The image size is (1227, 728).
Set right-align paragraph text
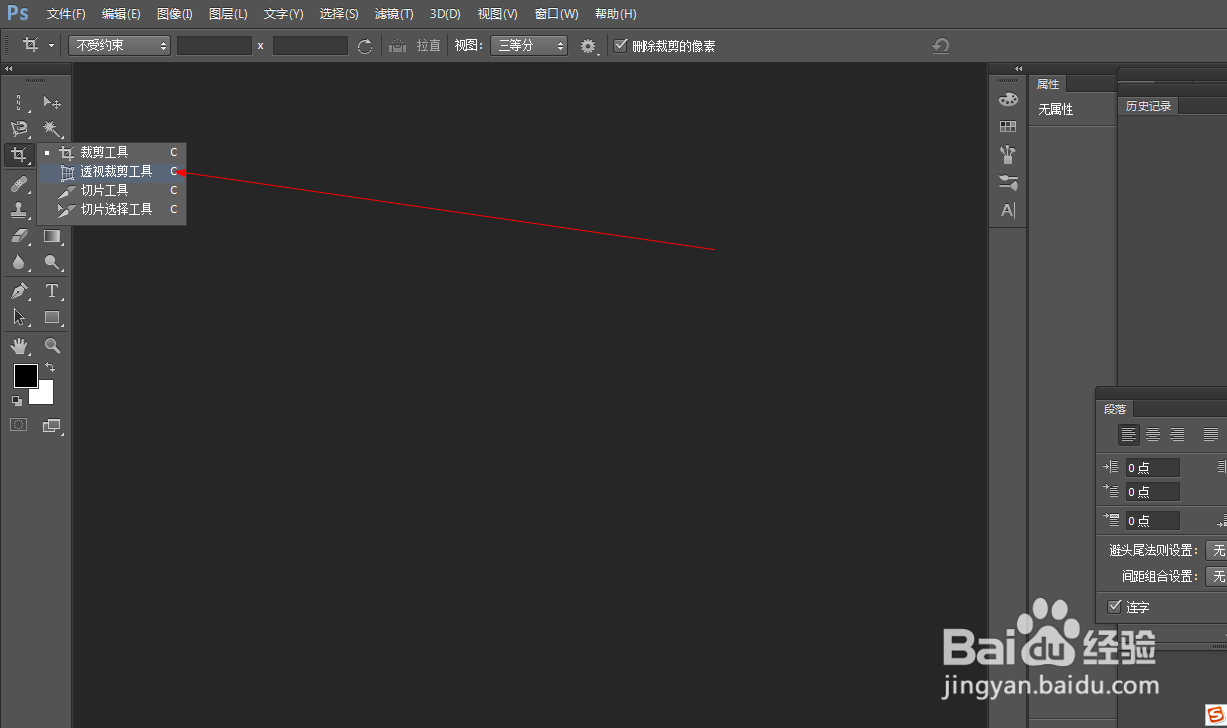(x=1177, y=435)
